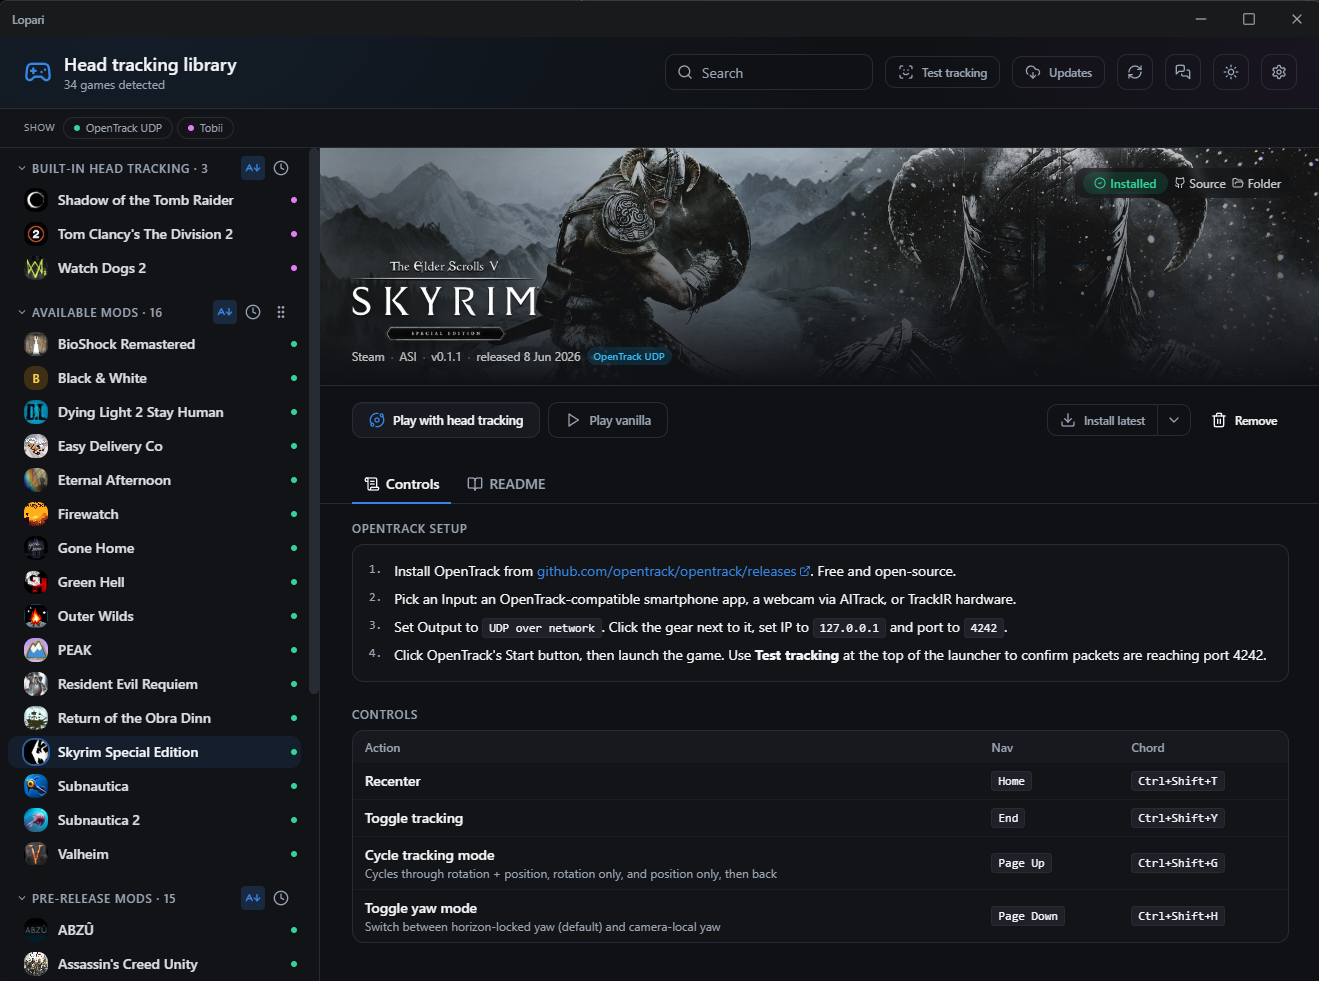Screen dimensions: 1319x981
Task: Select Subnautica 2 in the list
Action: [x=154, y=820]
